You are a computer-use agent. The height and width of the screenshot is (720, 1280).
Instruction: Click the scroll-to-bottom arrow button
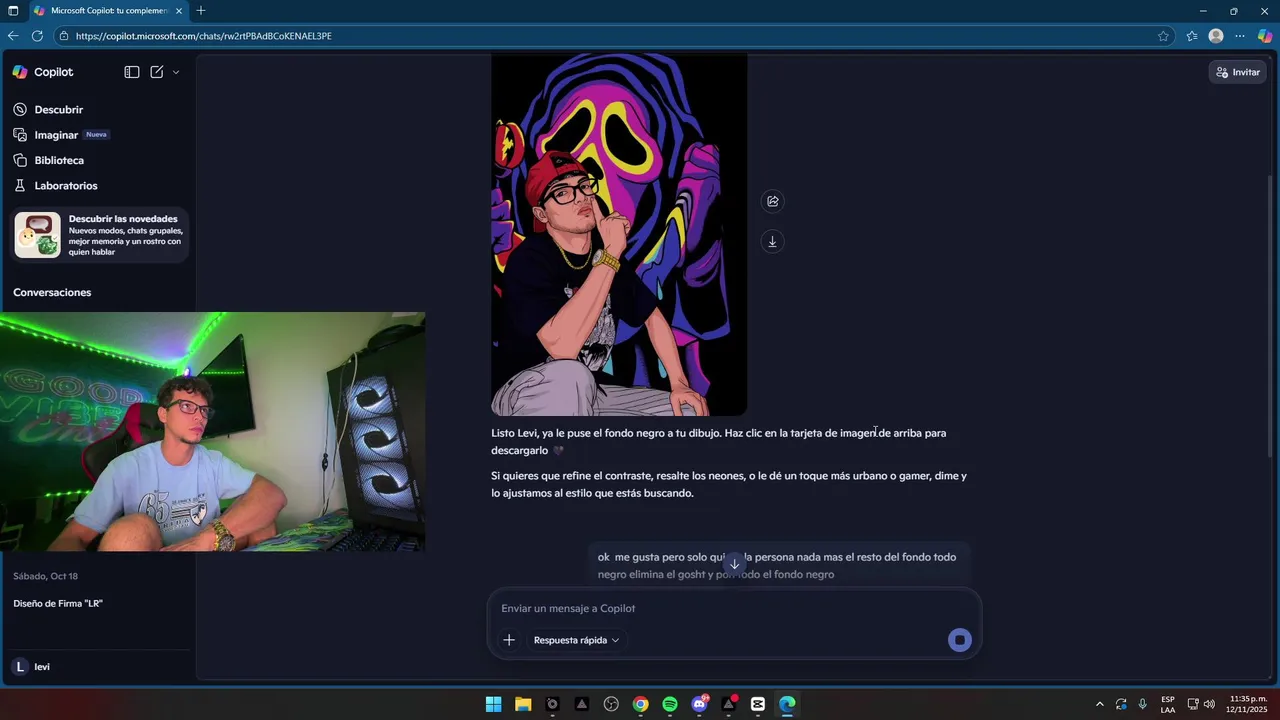(x=734, y=564)
